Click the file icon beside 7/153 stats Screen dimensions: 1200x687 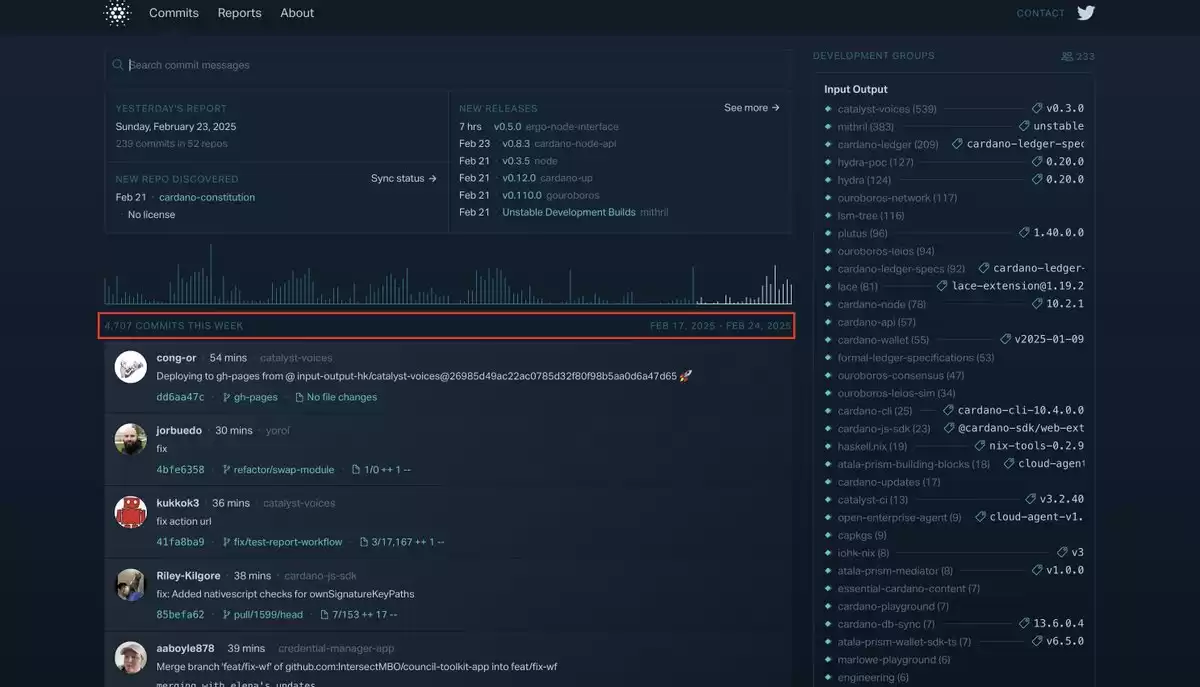(x=325, y=614)
